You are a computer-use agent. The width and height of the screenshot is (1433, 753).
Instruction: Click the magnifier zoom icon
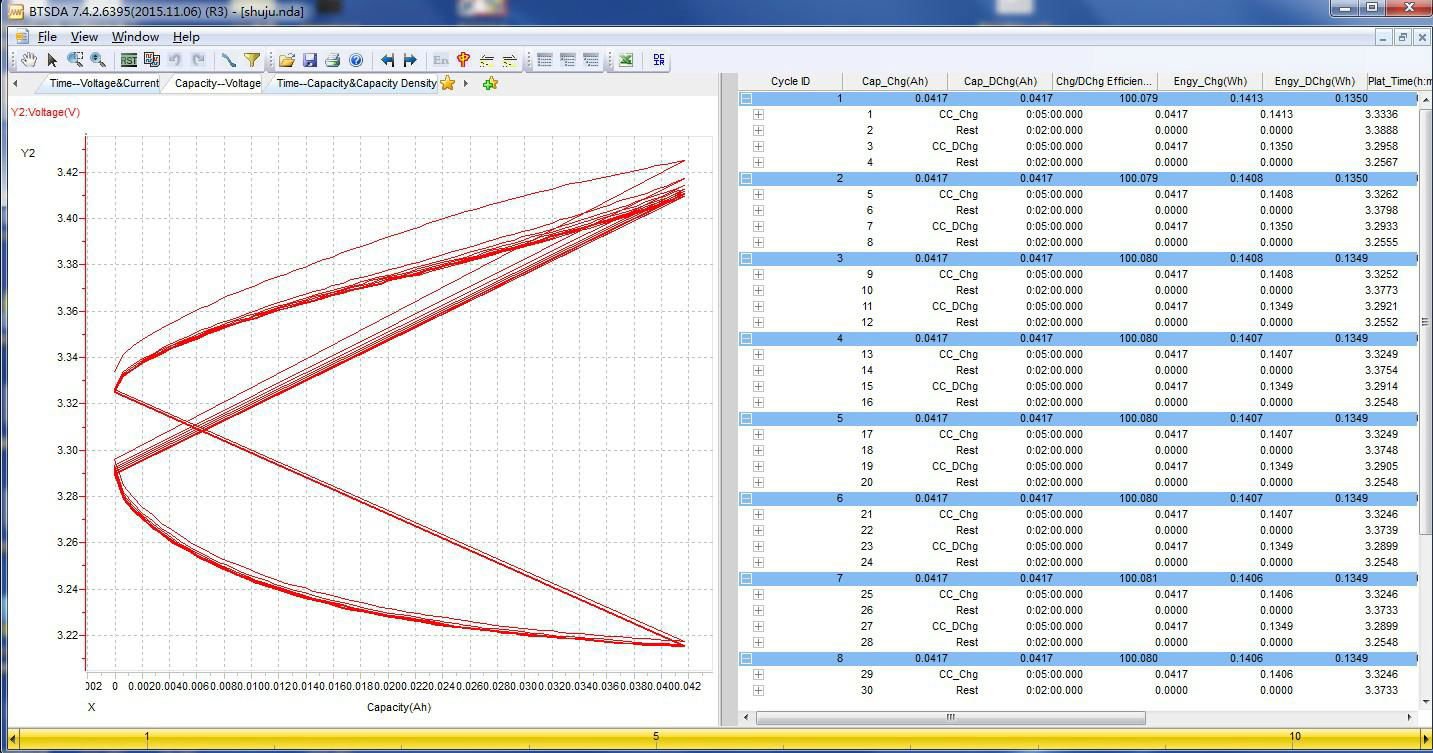[x=98, y=60]
